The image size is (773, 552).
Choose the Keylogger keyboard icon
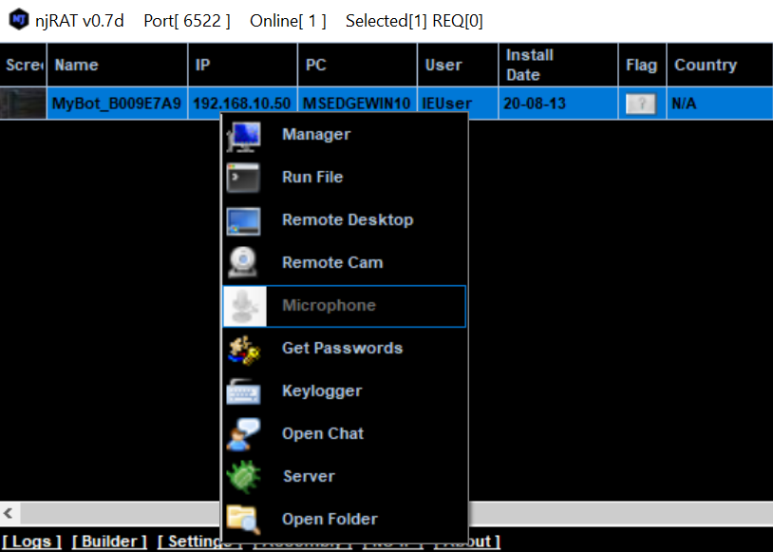[244, 392]
